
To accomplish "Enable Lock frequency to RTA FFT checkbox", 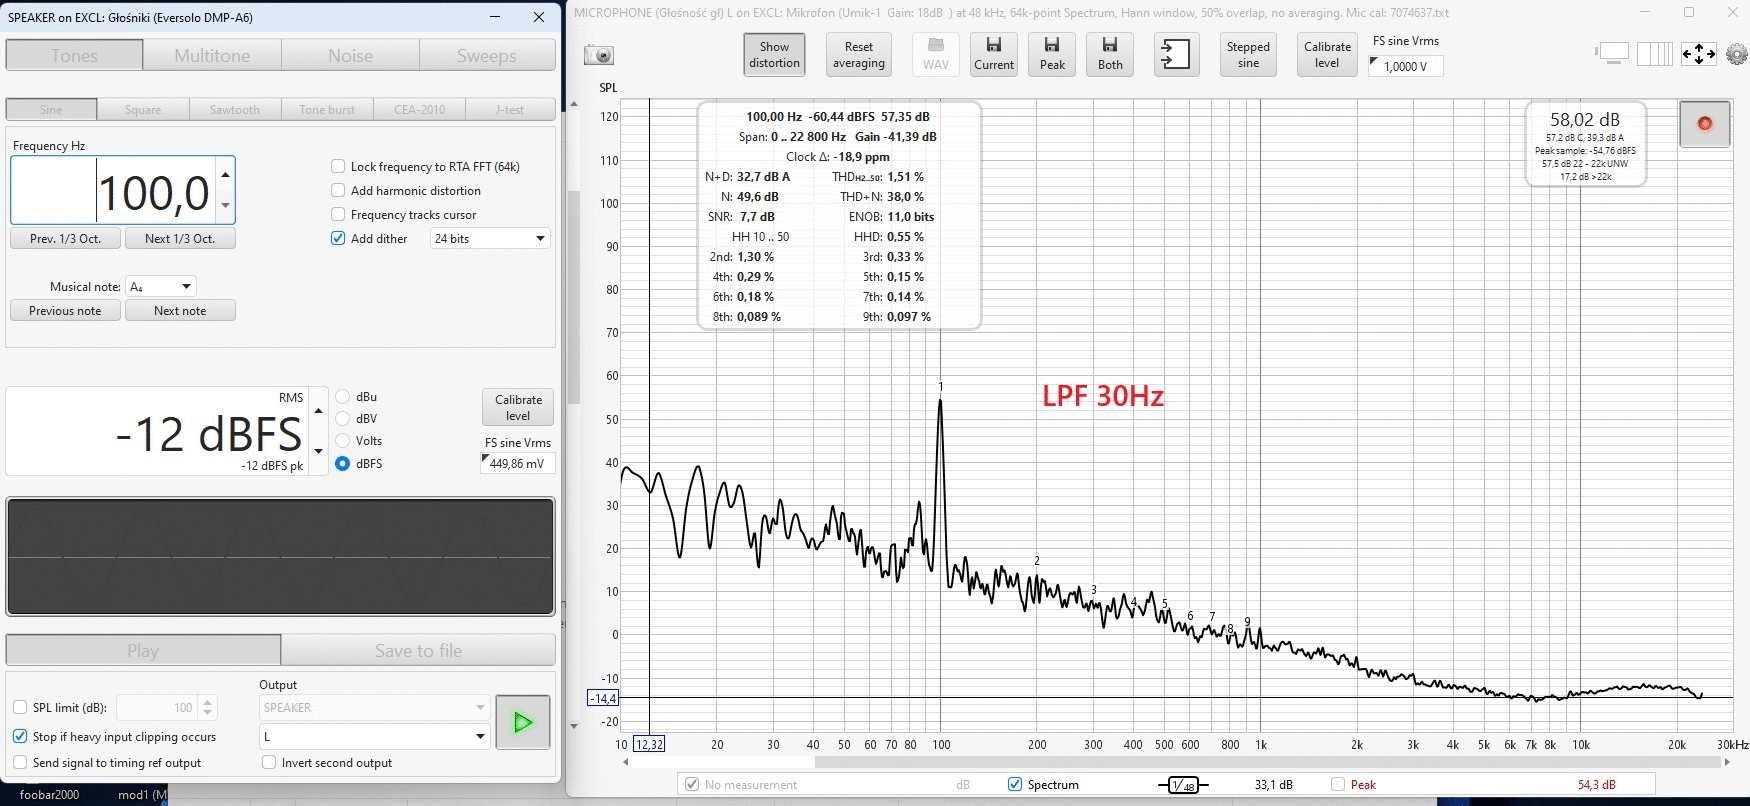I will [338, 167].
